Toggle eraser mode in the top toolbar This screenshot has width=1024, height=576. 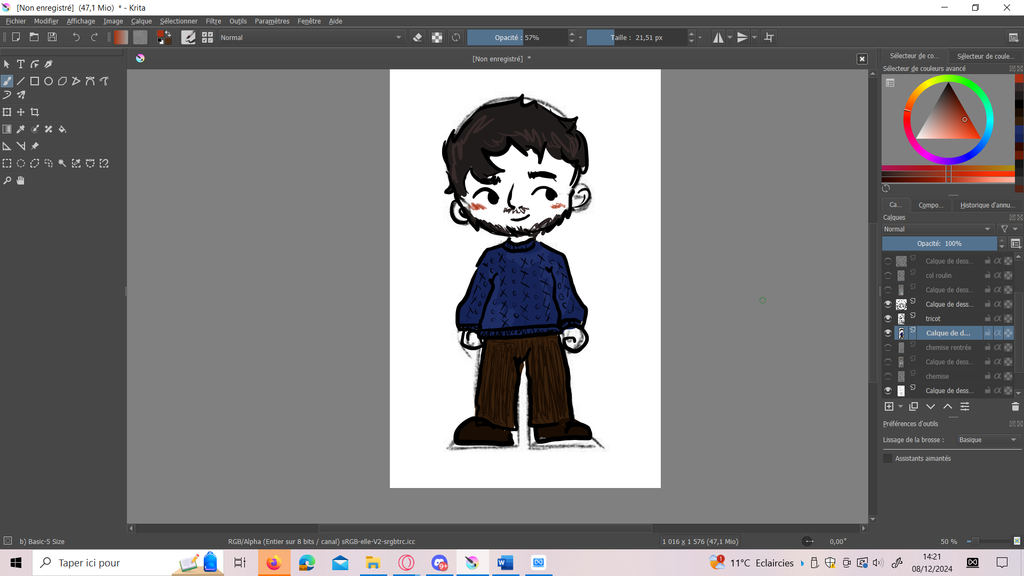coord(418,38)
